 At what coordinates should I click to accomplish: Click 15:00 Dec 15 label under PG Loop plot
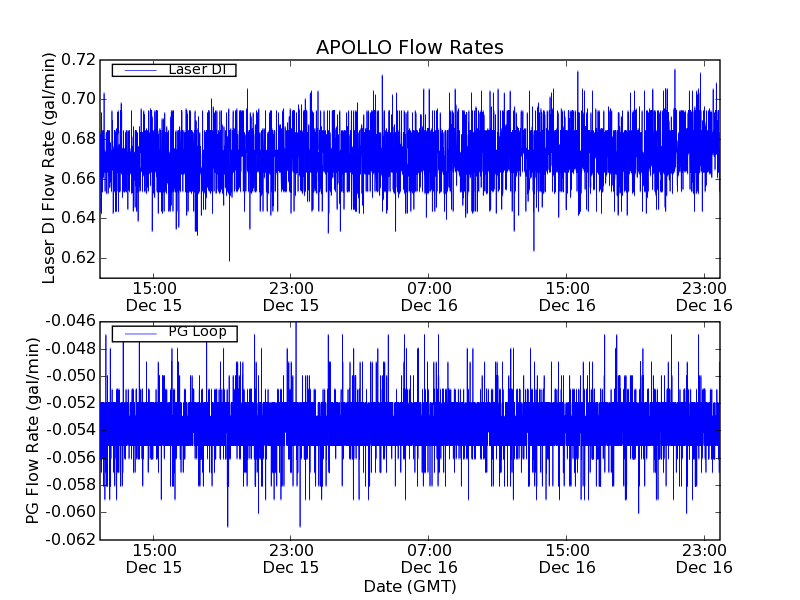(x=154, y=559)
